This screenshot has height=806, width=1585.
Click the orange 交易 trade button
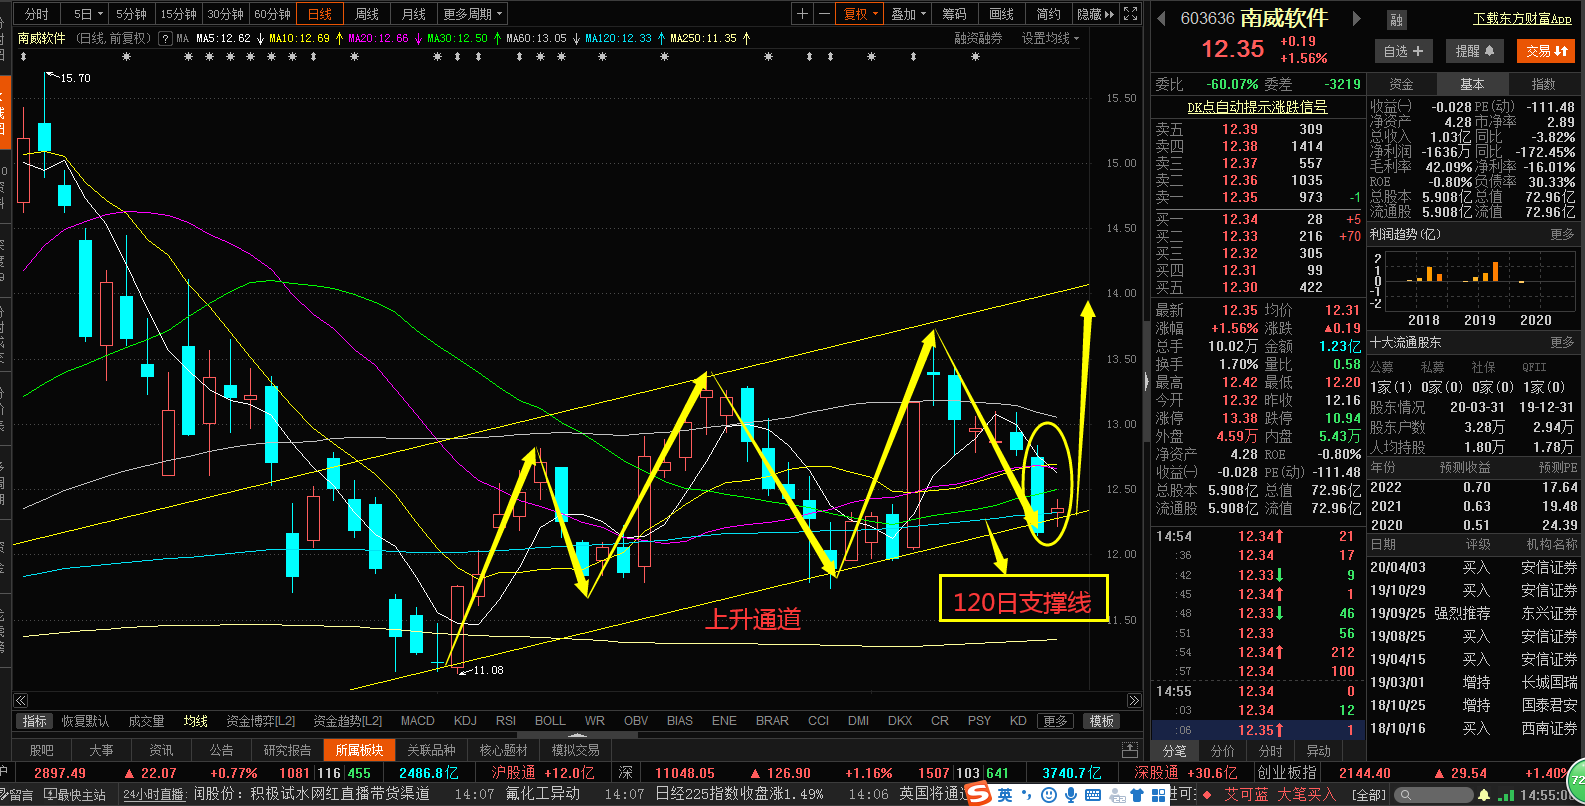[x=1546, y=51]
